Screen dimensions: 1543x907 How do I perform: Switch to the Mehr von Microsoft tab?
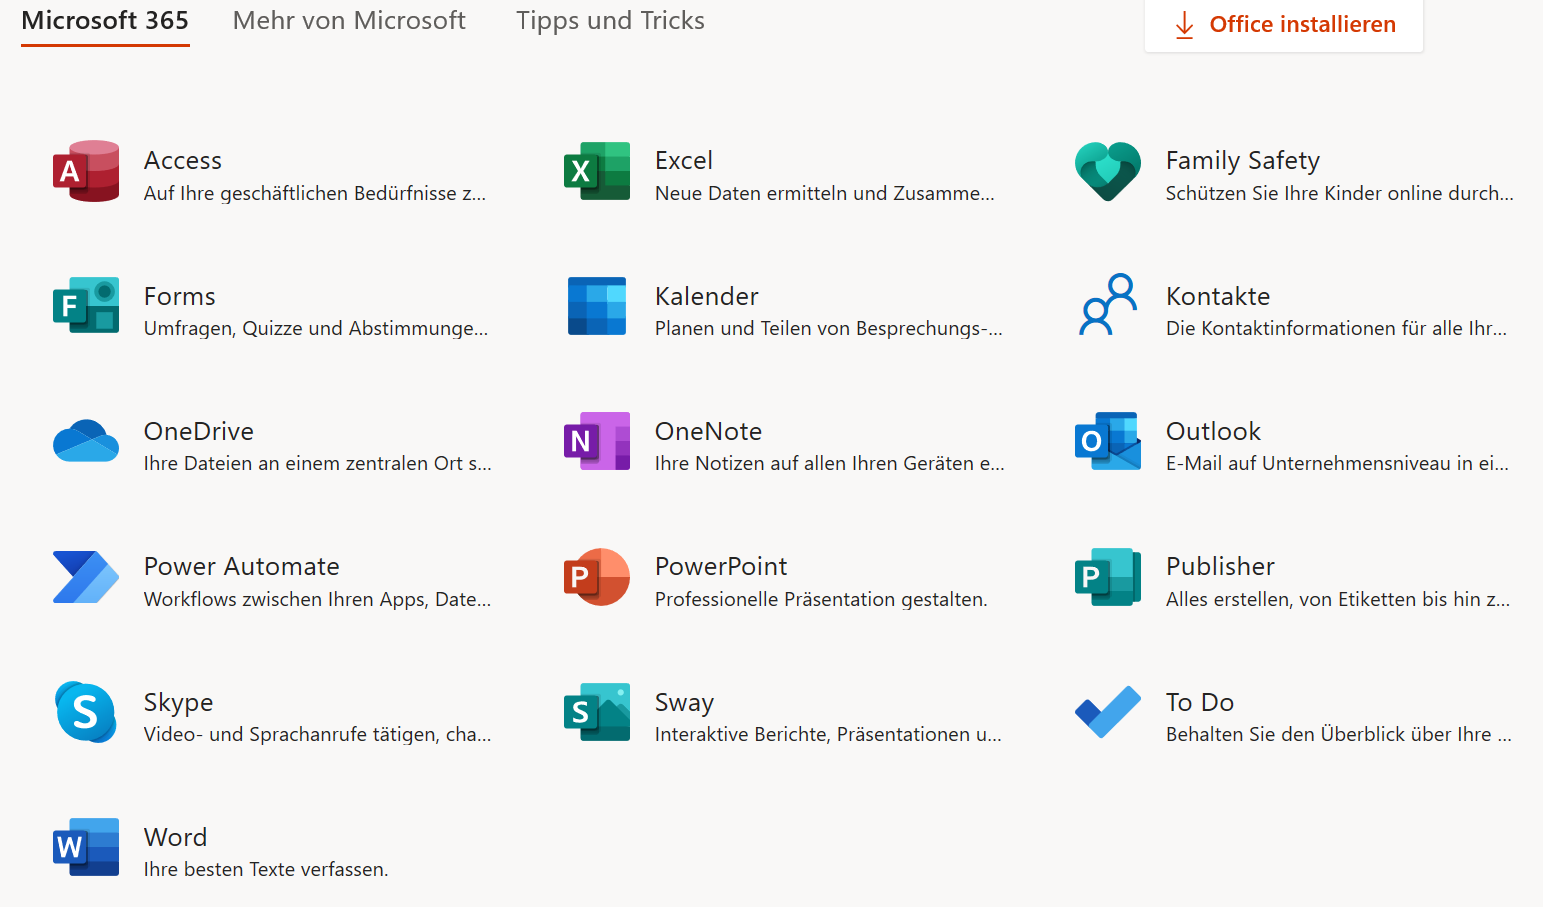pyautogui.click(x=349, y=21)
